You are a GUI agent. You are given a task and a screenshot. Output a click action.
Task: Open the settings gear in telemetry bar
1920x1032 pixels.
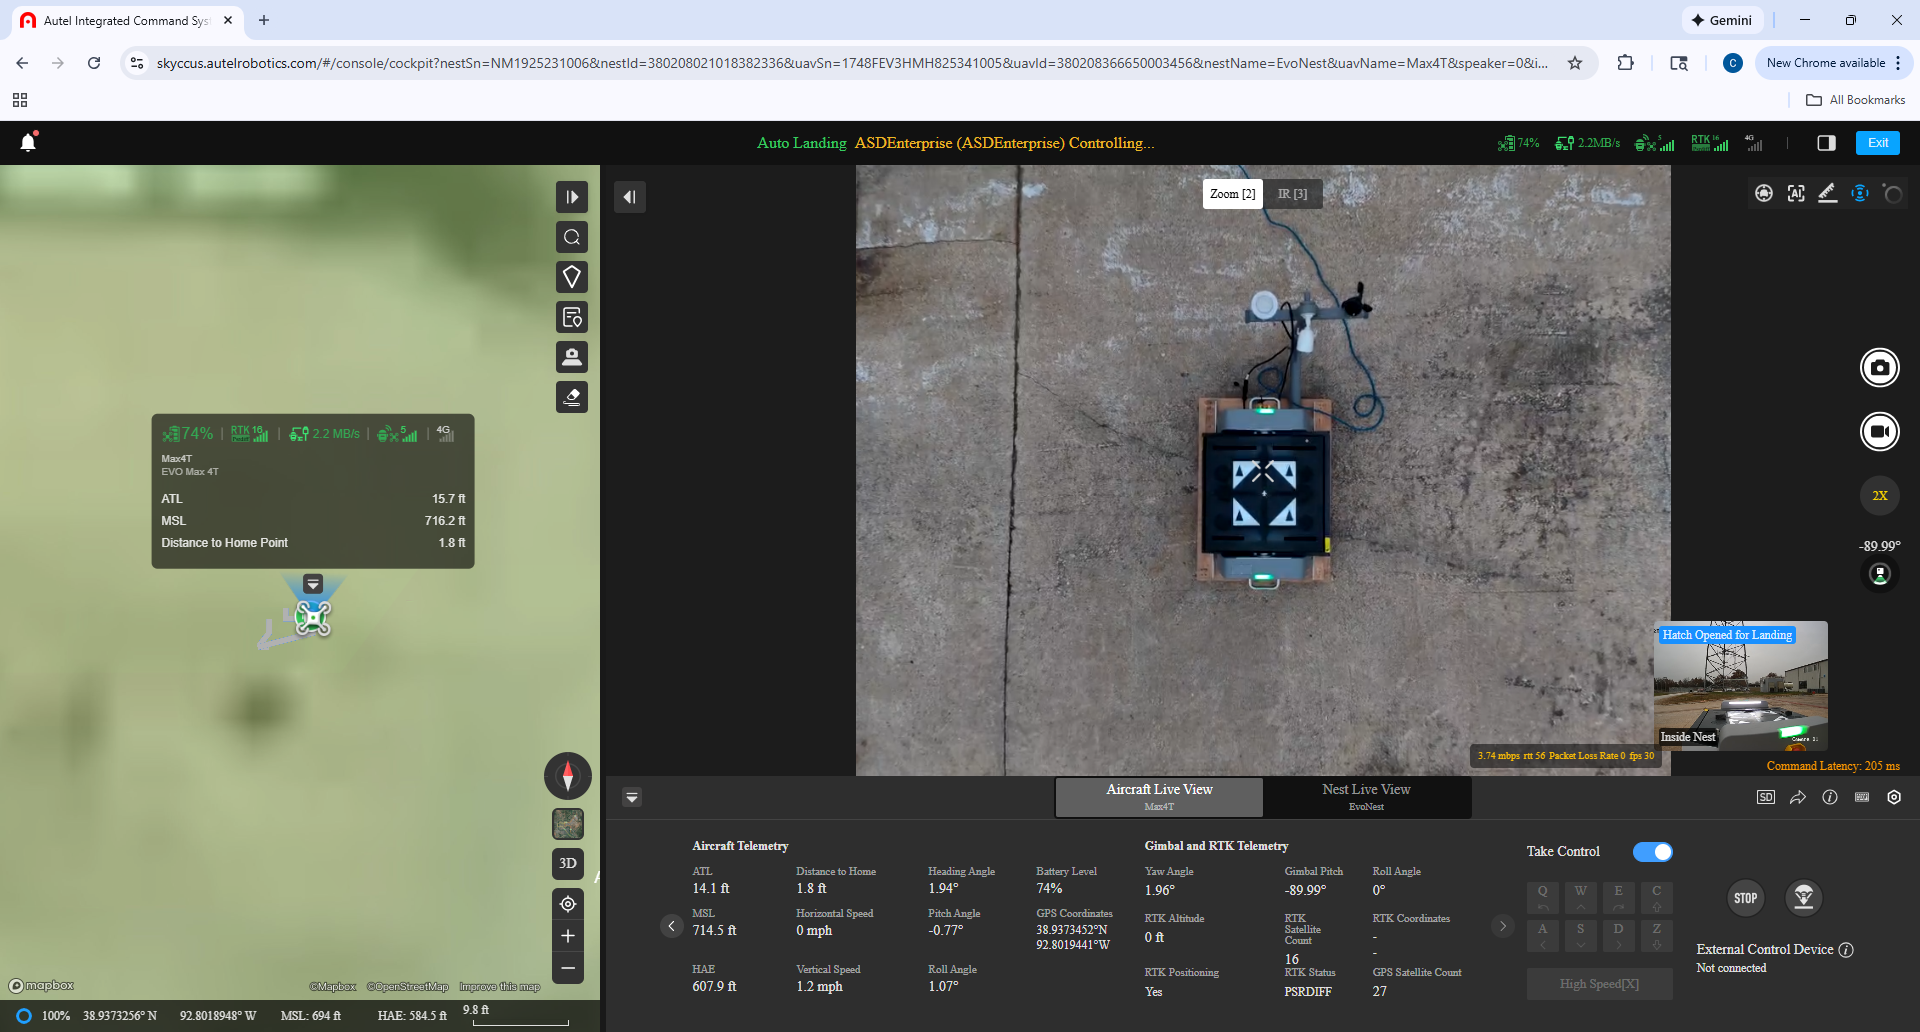[1894, 797]
